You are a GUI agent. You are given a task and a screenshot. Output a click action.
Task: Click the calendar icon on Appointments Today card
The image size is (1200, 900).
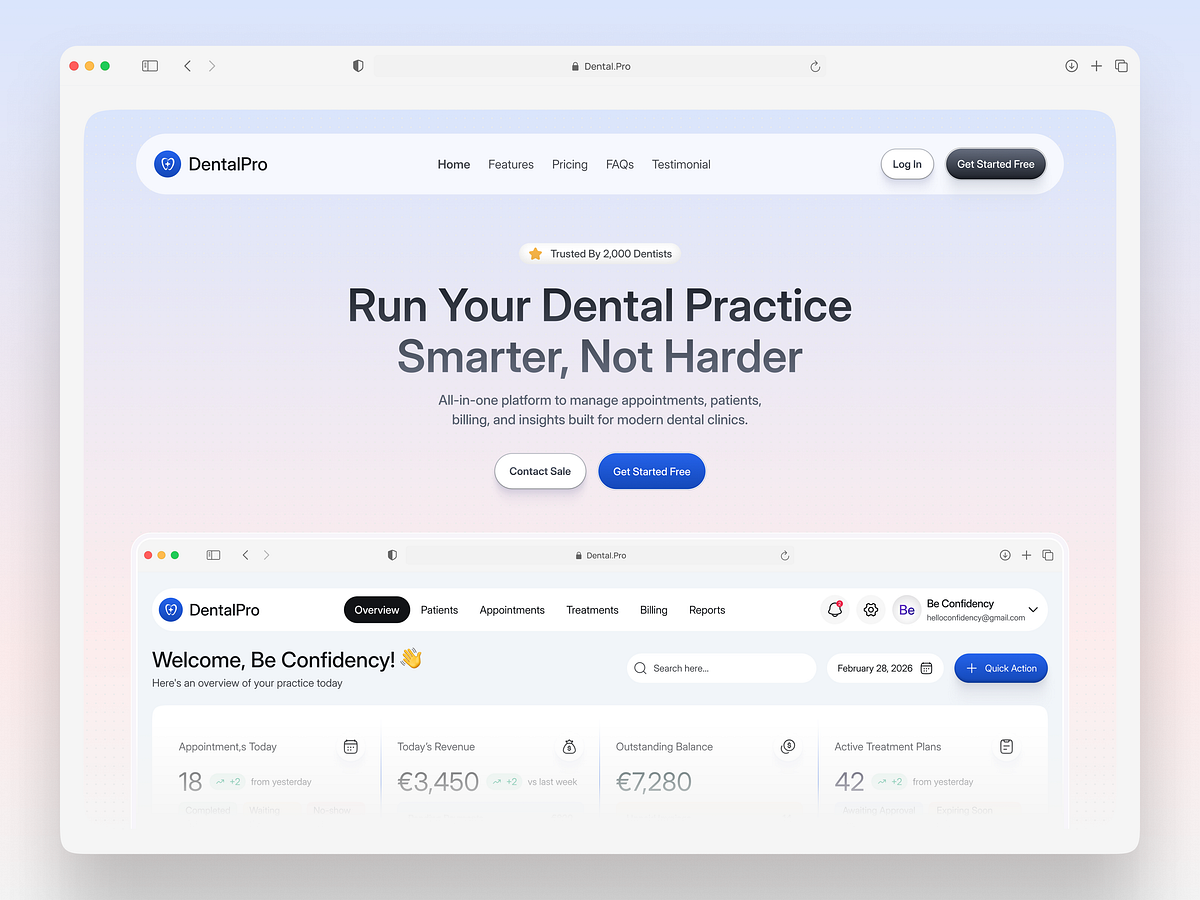coord(350,746)
